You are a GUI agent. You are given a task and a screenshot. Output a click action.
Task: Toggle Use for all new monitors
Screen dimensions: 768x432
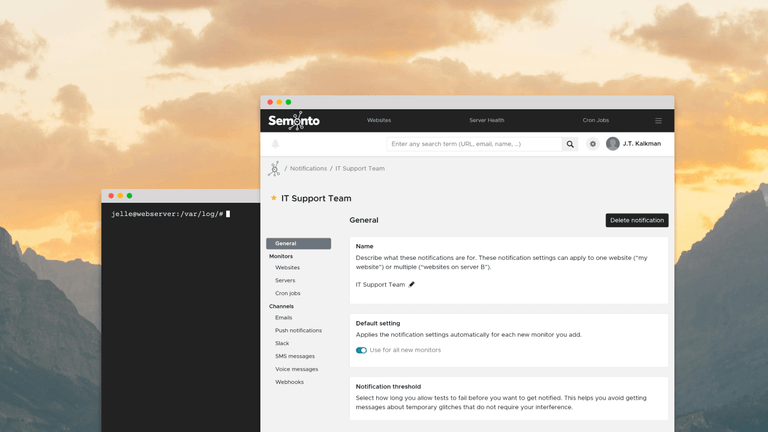(361, 350)
